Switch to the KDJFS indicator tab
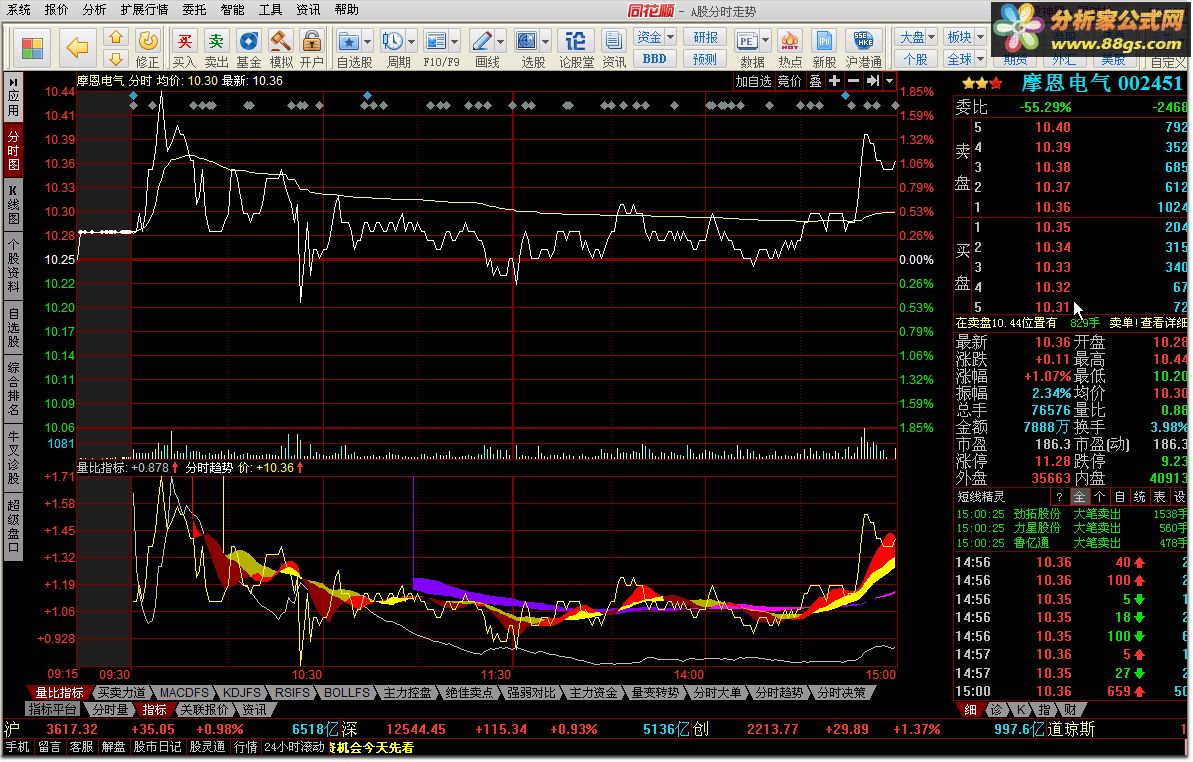Viewport: 1193px width, 762px height. [x=242, y=693]
